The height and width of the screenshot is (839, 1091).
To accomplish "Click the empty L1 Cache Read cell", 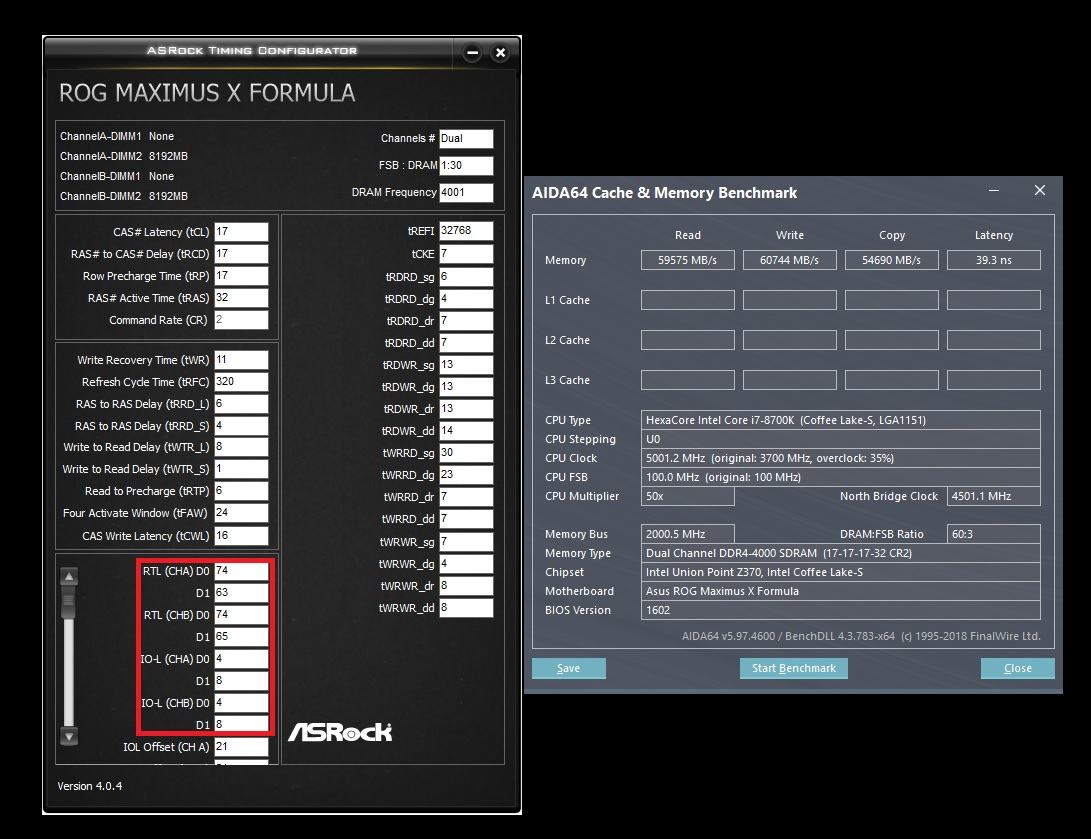I will click(x=687, y=300).
